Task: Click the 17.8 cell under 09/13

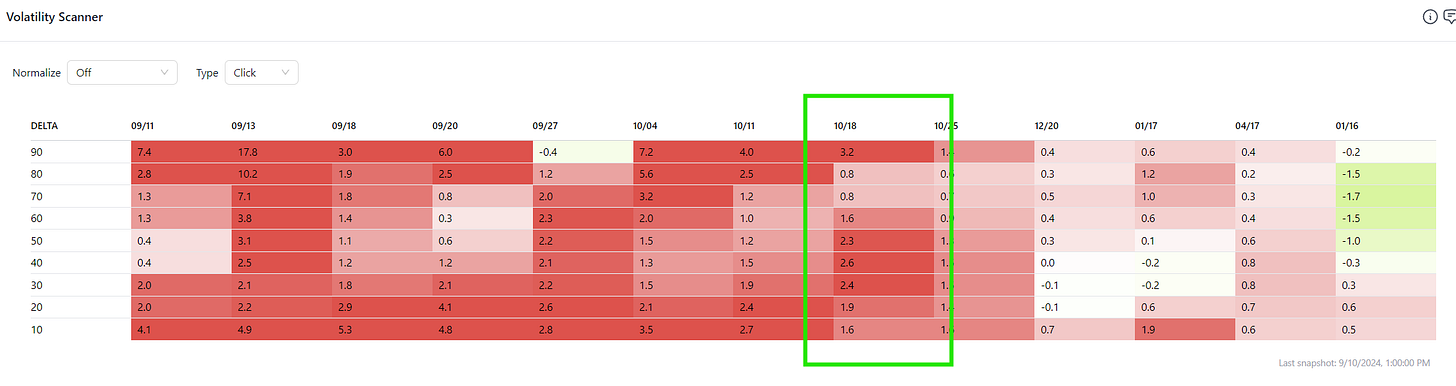Action: pos(281,152)
